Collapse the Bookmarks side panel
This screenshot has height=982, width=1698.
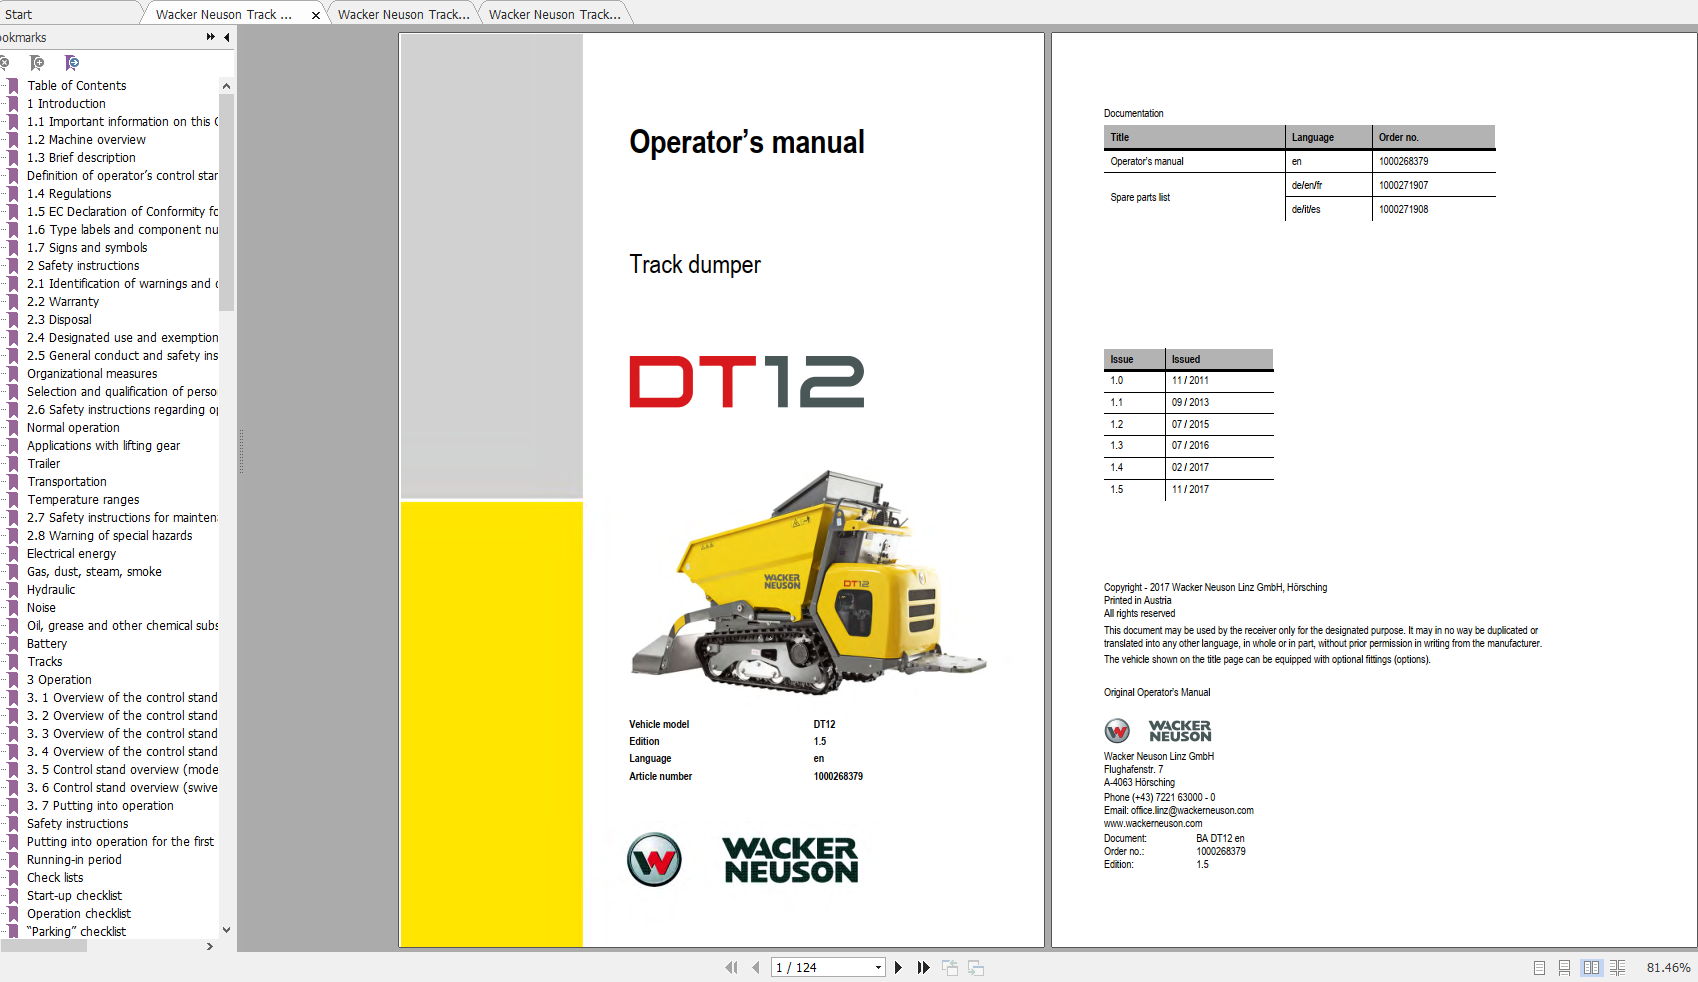point(227,37)
